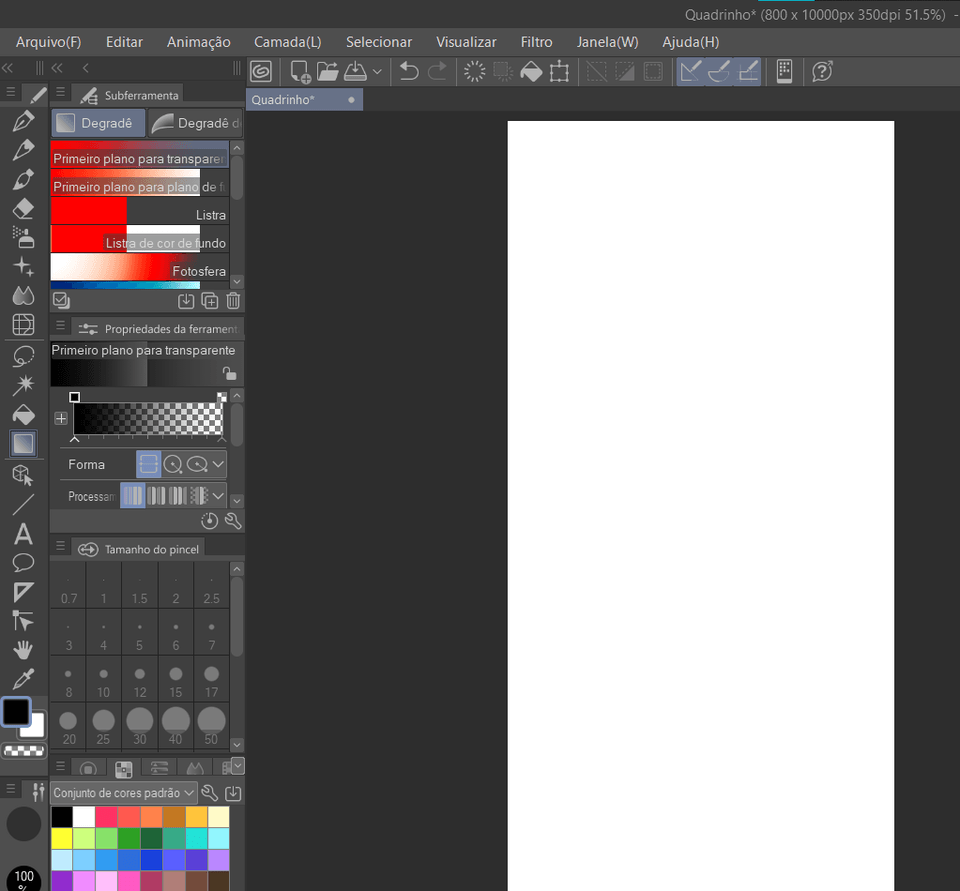This screenshot has width=960, height=891.
Task: Open sub tool detail wrench icon
Action: (233, 521)
